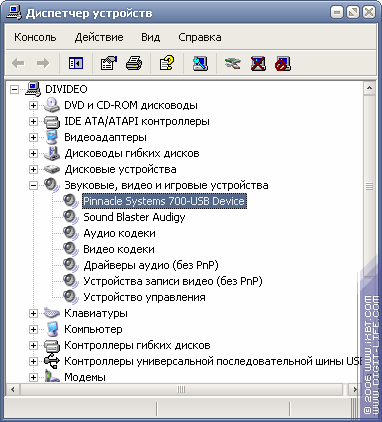The width and height of the screenshot is (382, 422).
Task: Minimize the Диспетчер устройств window
Action: [x=337, y=13]
